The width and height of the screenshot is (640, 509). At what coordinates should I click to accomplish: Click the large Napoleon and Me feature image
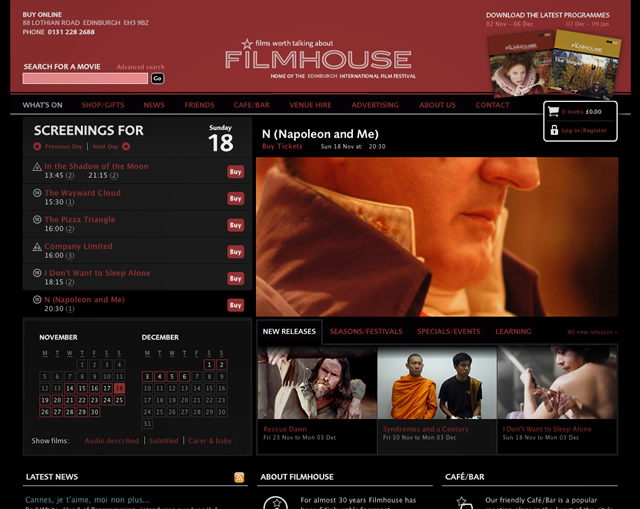437,237
